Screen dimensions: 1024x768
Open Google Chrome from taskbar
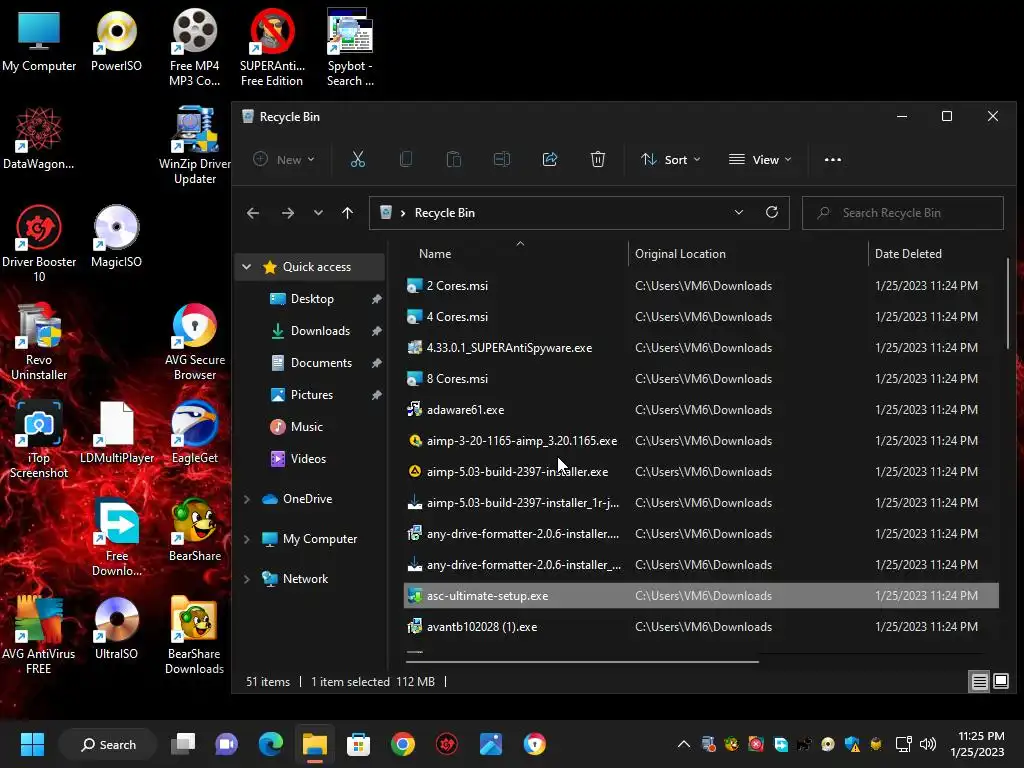[402, 744]
